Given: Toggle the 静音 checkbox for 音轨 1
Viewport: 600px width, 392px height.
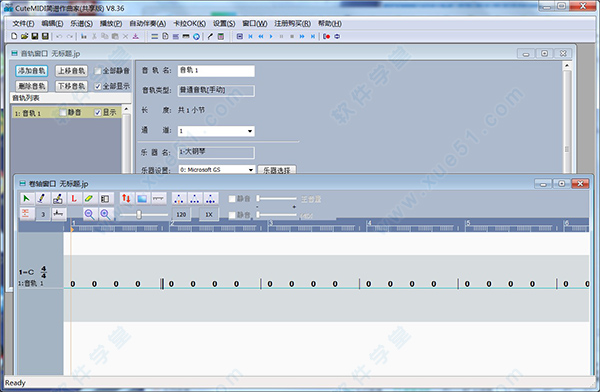Looking at the screenshot, I should click(x=63, y=113).
